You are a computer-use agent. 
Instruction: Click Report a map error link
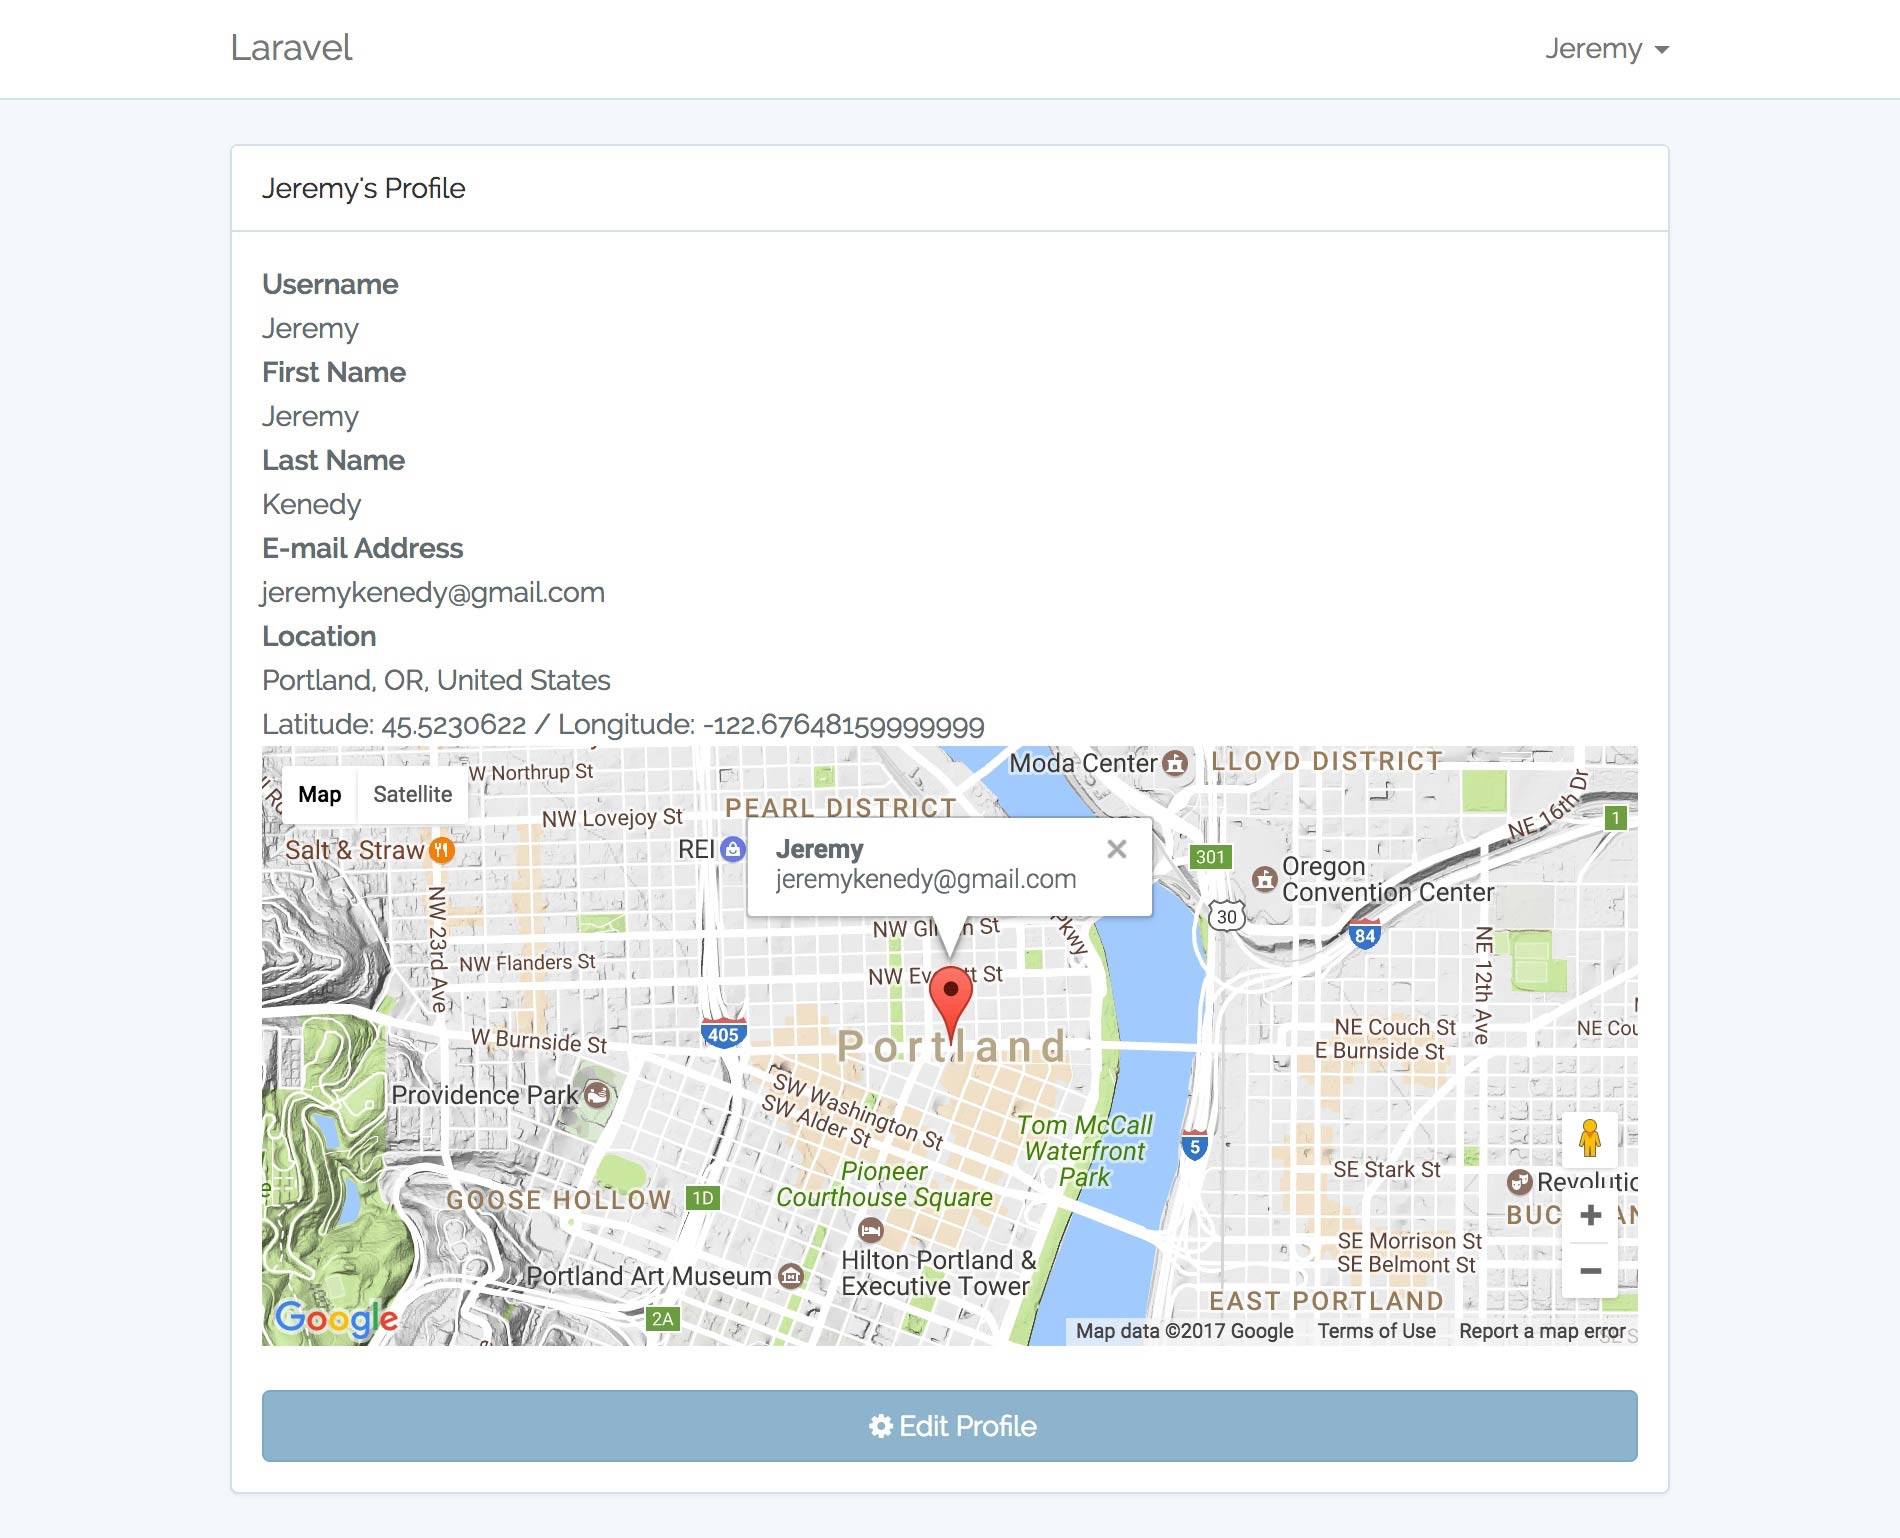click(x=1542, y=1331)
